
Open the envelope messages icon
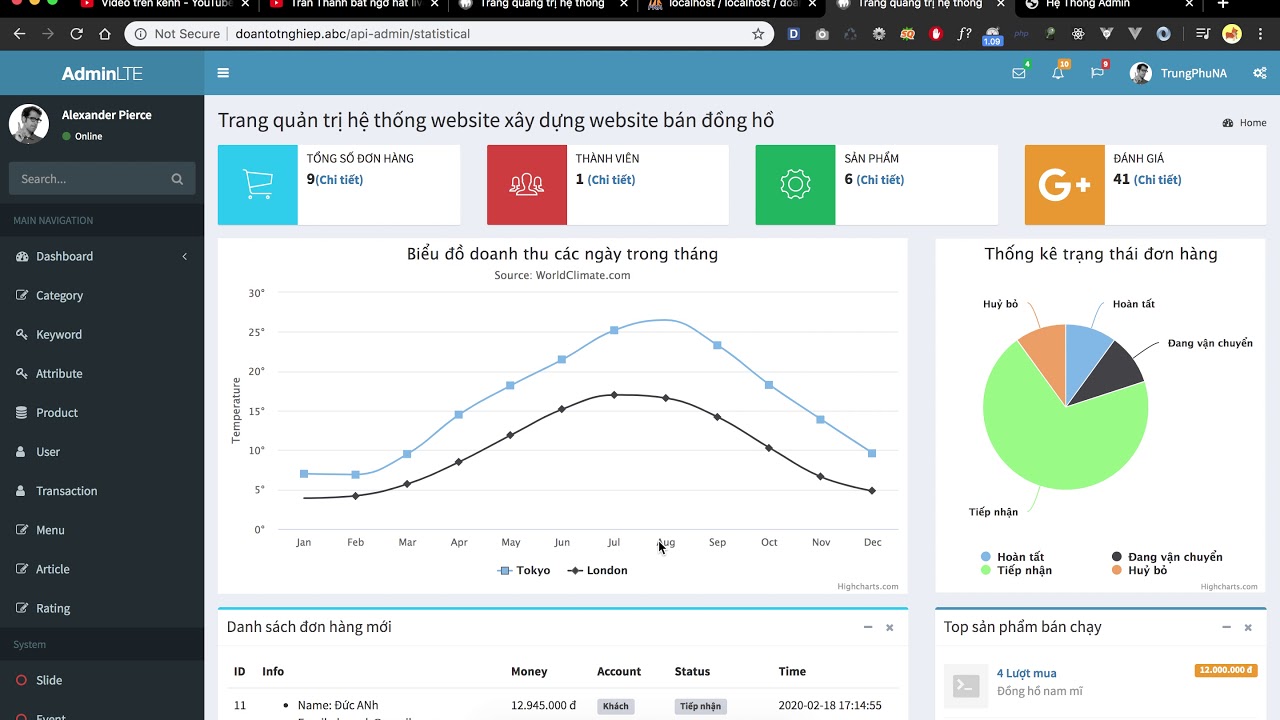coord(1019,73)
